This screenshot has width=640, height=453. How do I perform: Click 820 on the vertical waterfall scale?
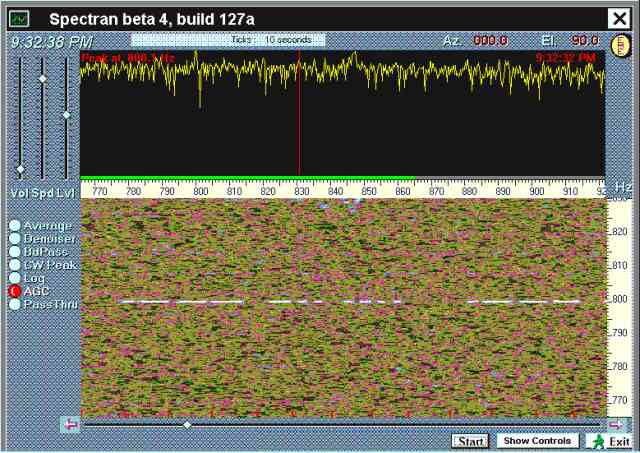(619, 232)
